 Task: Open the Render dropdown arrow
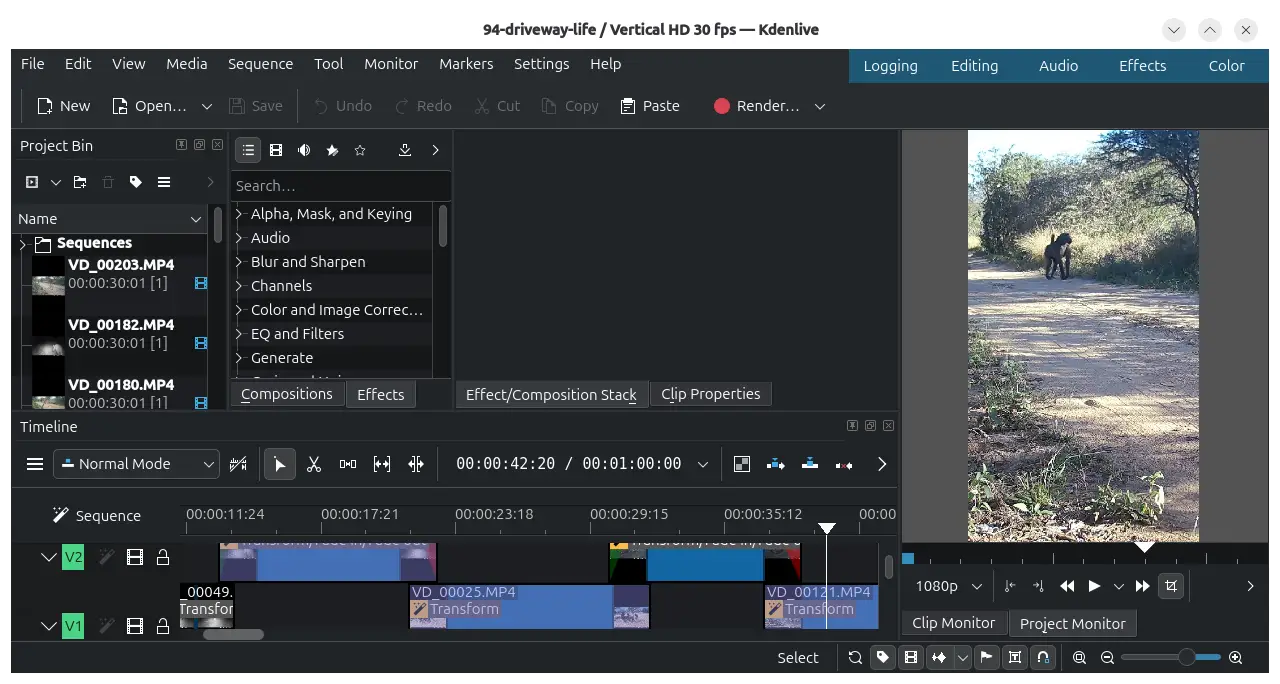(x=820, y=106)
